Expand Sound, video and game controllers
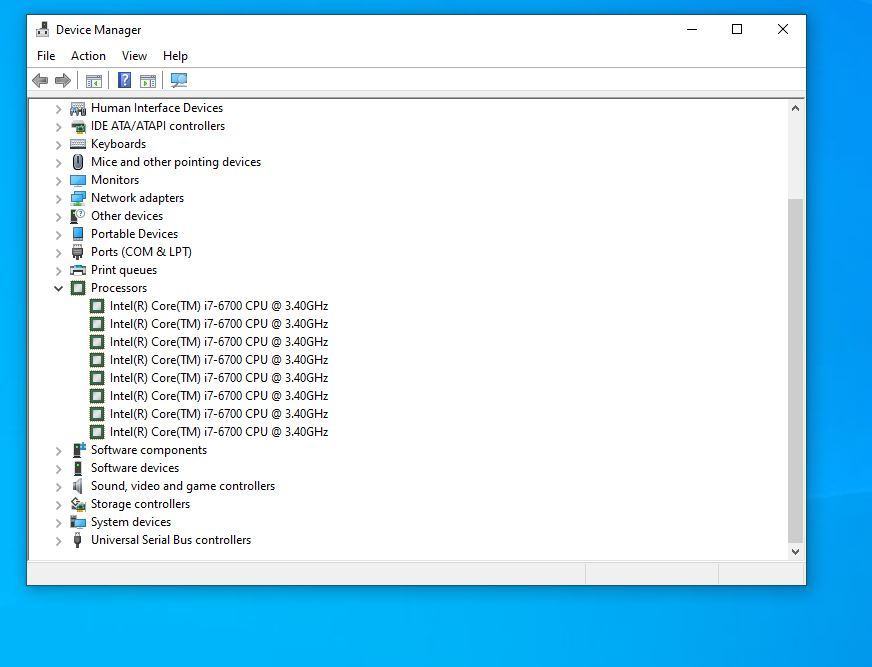Screen dimensions: 872x667 coord(58,487)
